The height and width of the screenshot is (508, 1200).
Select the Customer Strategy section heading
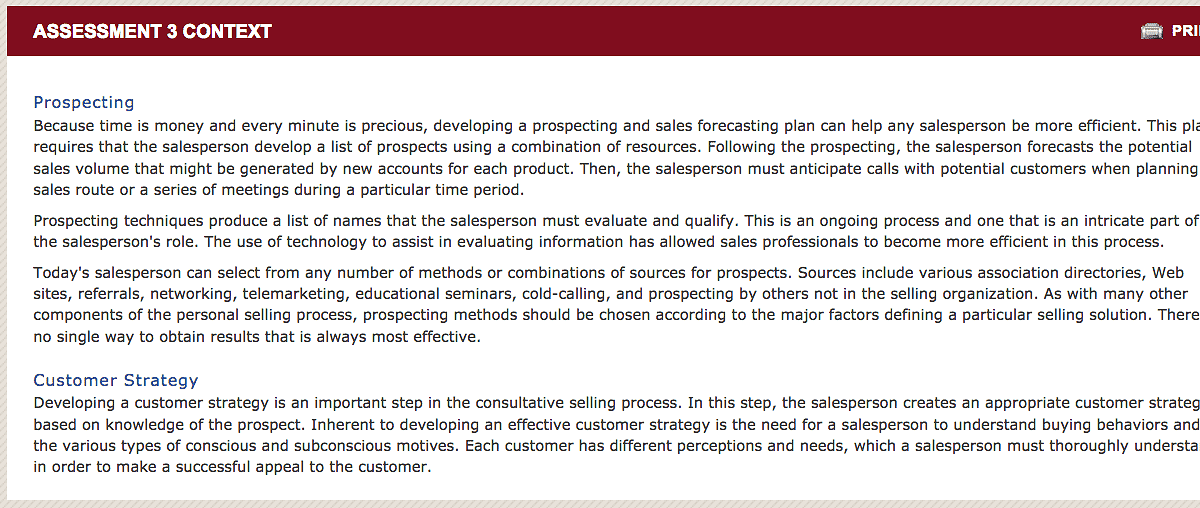pyautogui.click(x=116, y=380)
